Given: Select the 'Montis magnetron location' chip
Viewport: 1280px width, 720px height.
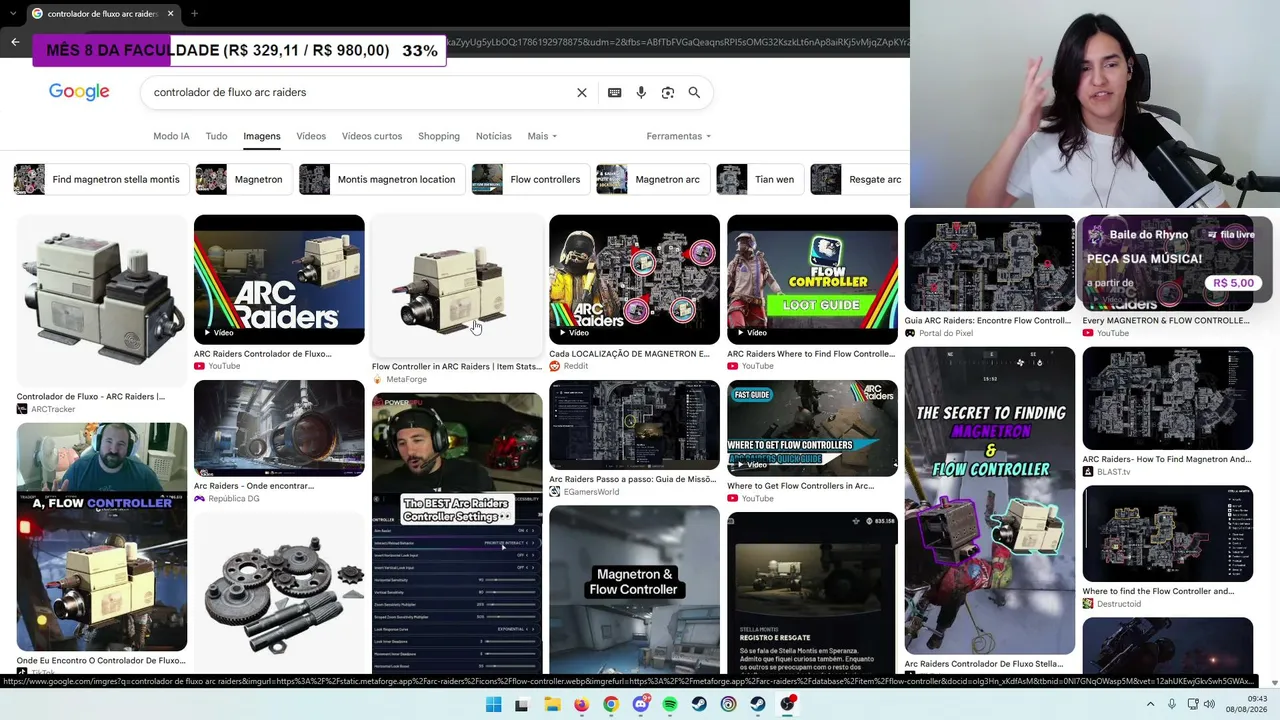Looking at the screenshot, I should (x=382, y=180).
